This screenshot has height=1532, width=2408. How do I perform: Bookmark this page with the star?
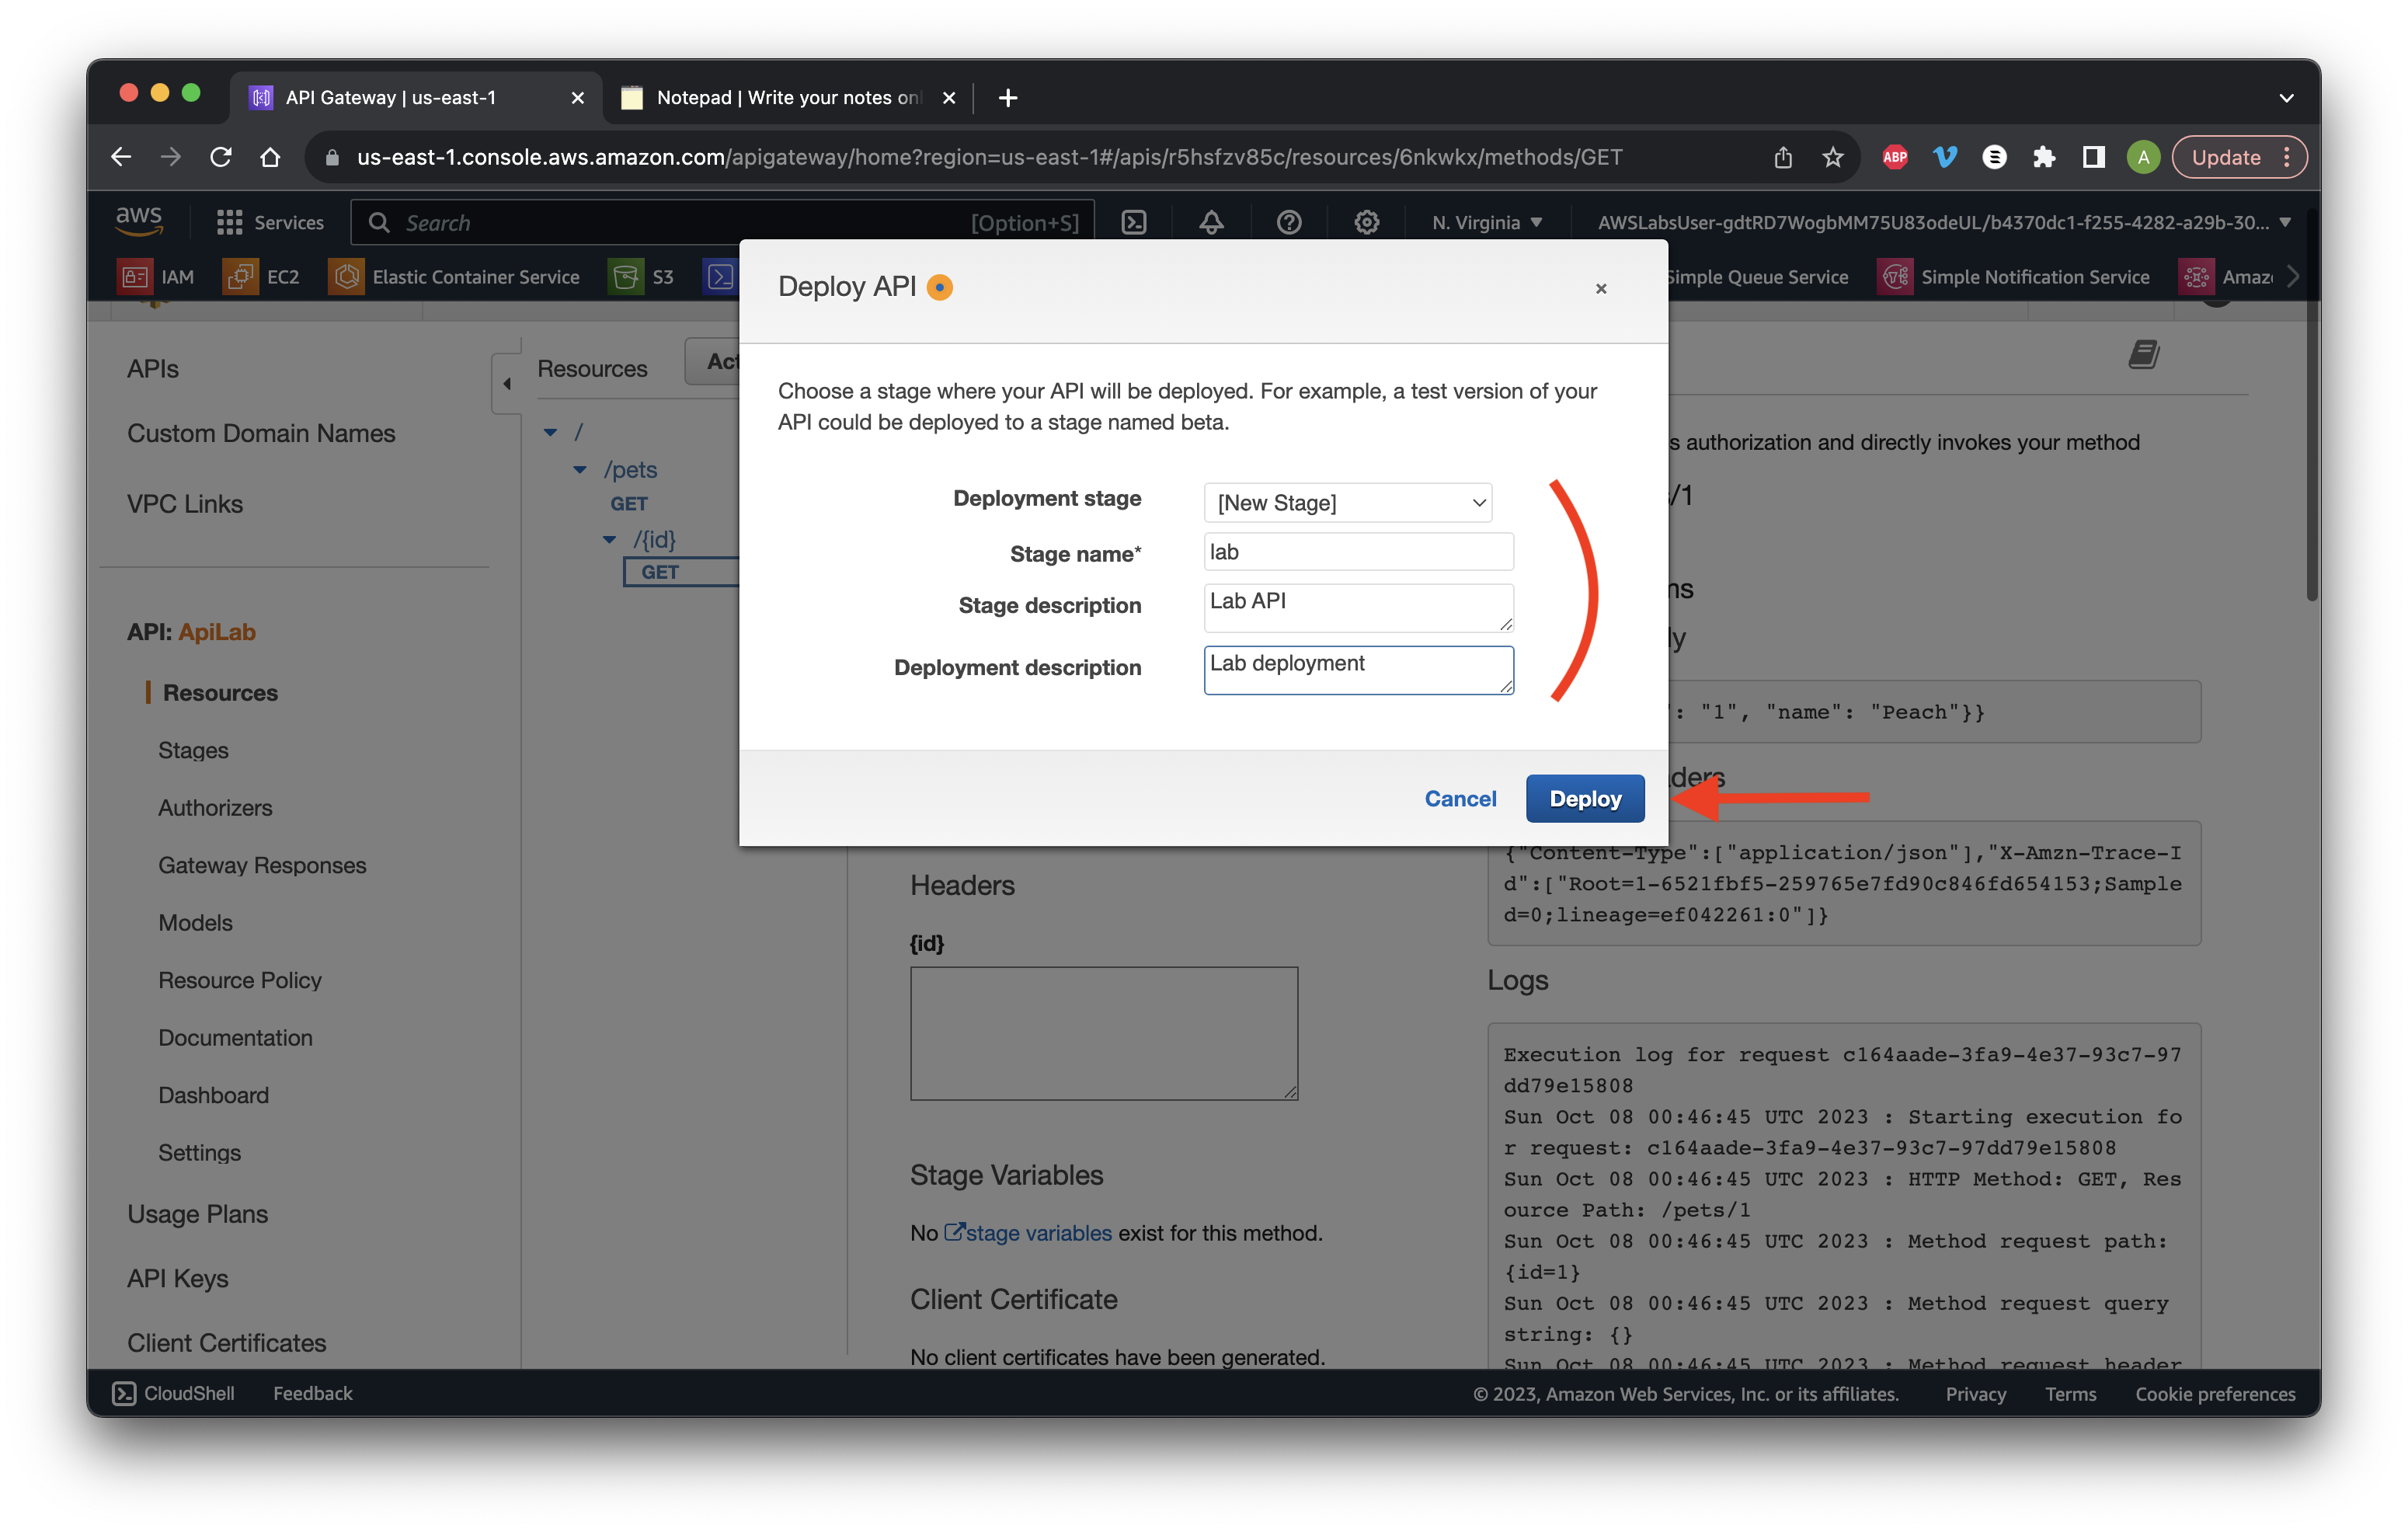click(x=1833, y=157)
